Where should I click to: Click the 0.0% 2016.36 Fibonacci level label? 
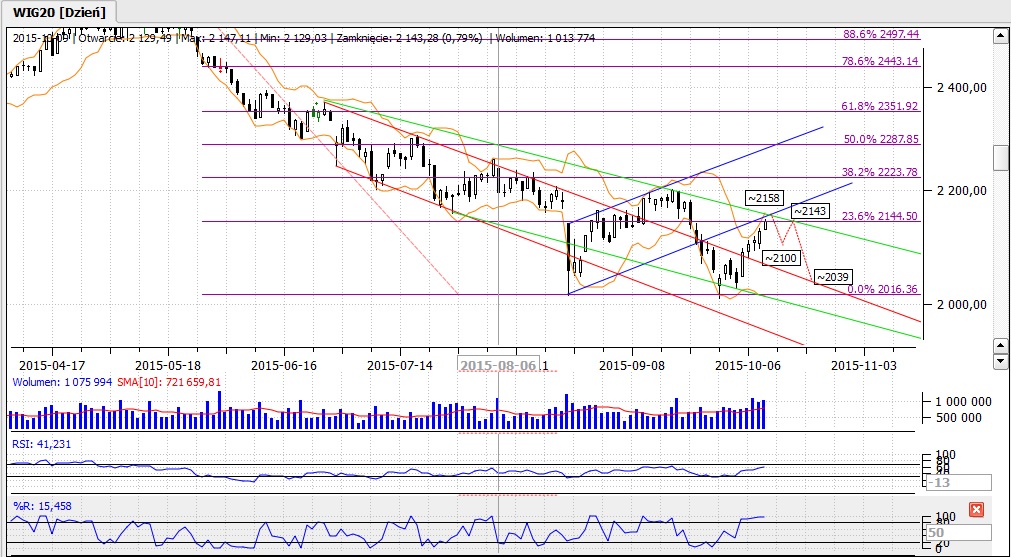882,289
